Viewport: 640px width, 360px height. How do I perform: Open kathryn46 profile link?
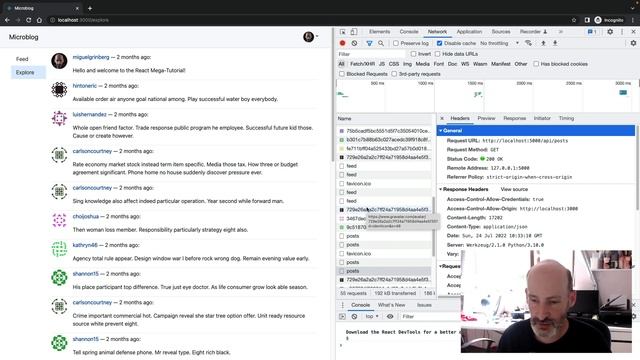(x=85, y=245)
